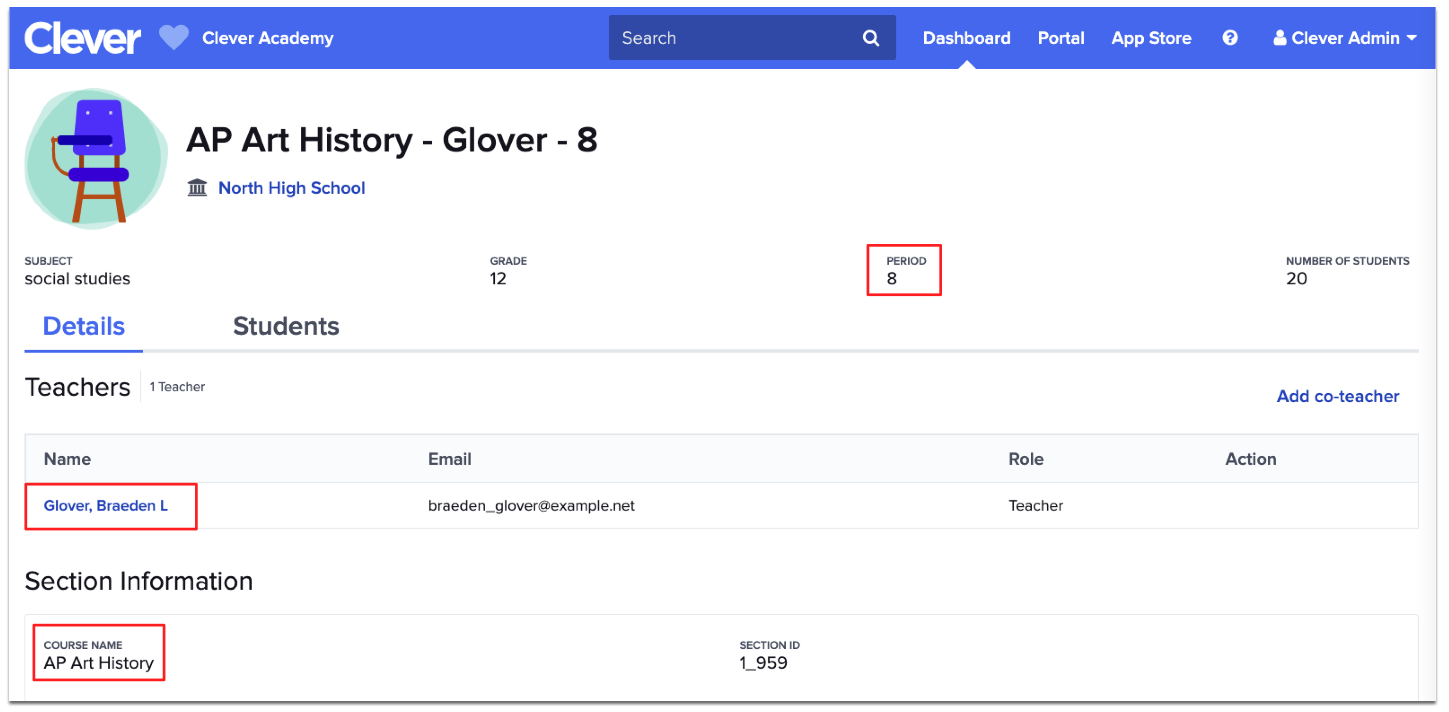Viewport: 1449px width, 712px height.
Task: Click Add co-teacher
Action: (x=1337, y=396)
